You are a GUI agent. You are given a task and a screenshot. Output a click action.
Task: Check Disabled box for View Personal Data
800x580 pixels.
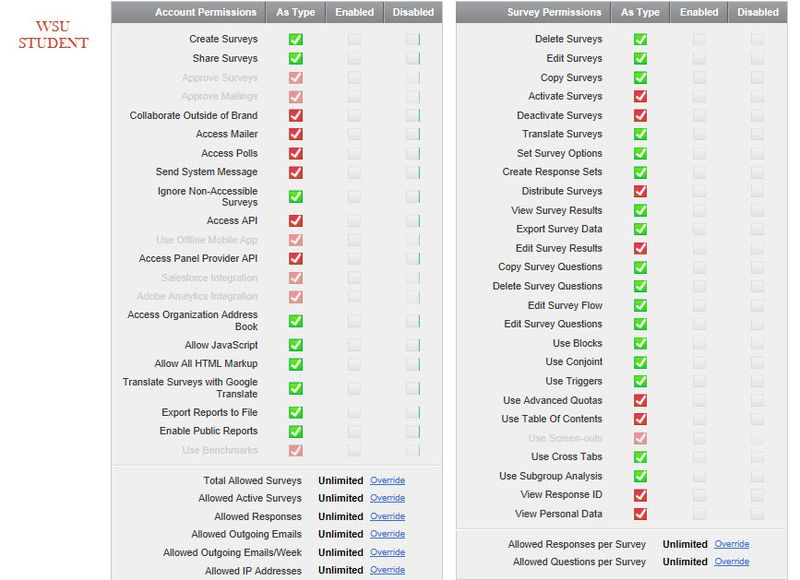(757, 514)
